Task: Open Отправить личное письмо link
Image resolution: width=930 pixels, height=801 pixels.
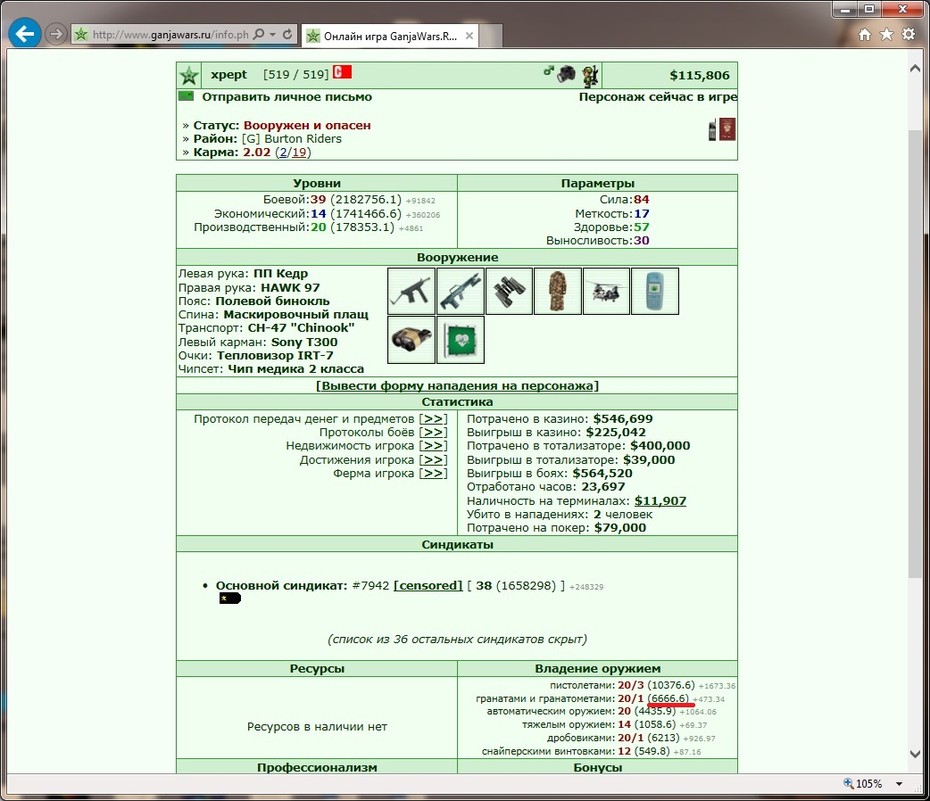Action: 287,97
